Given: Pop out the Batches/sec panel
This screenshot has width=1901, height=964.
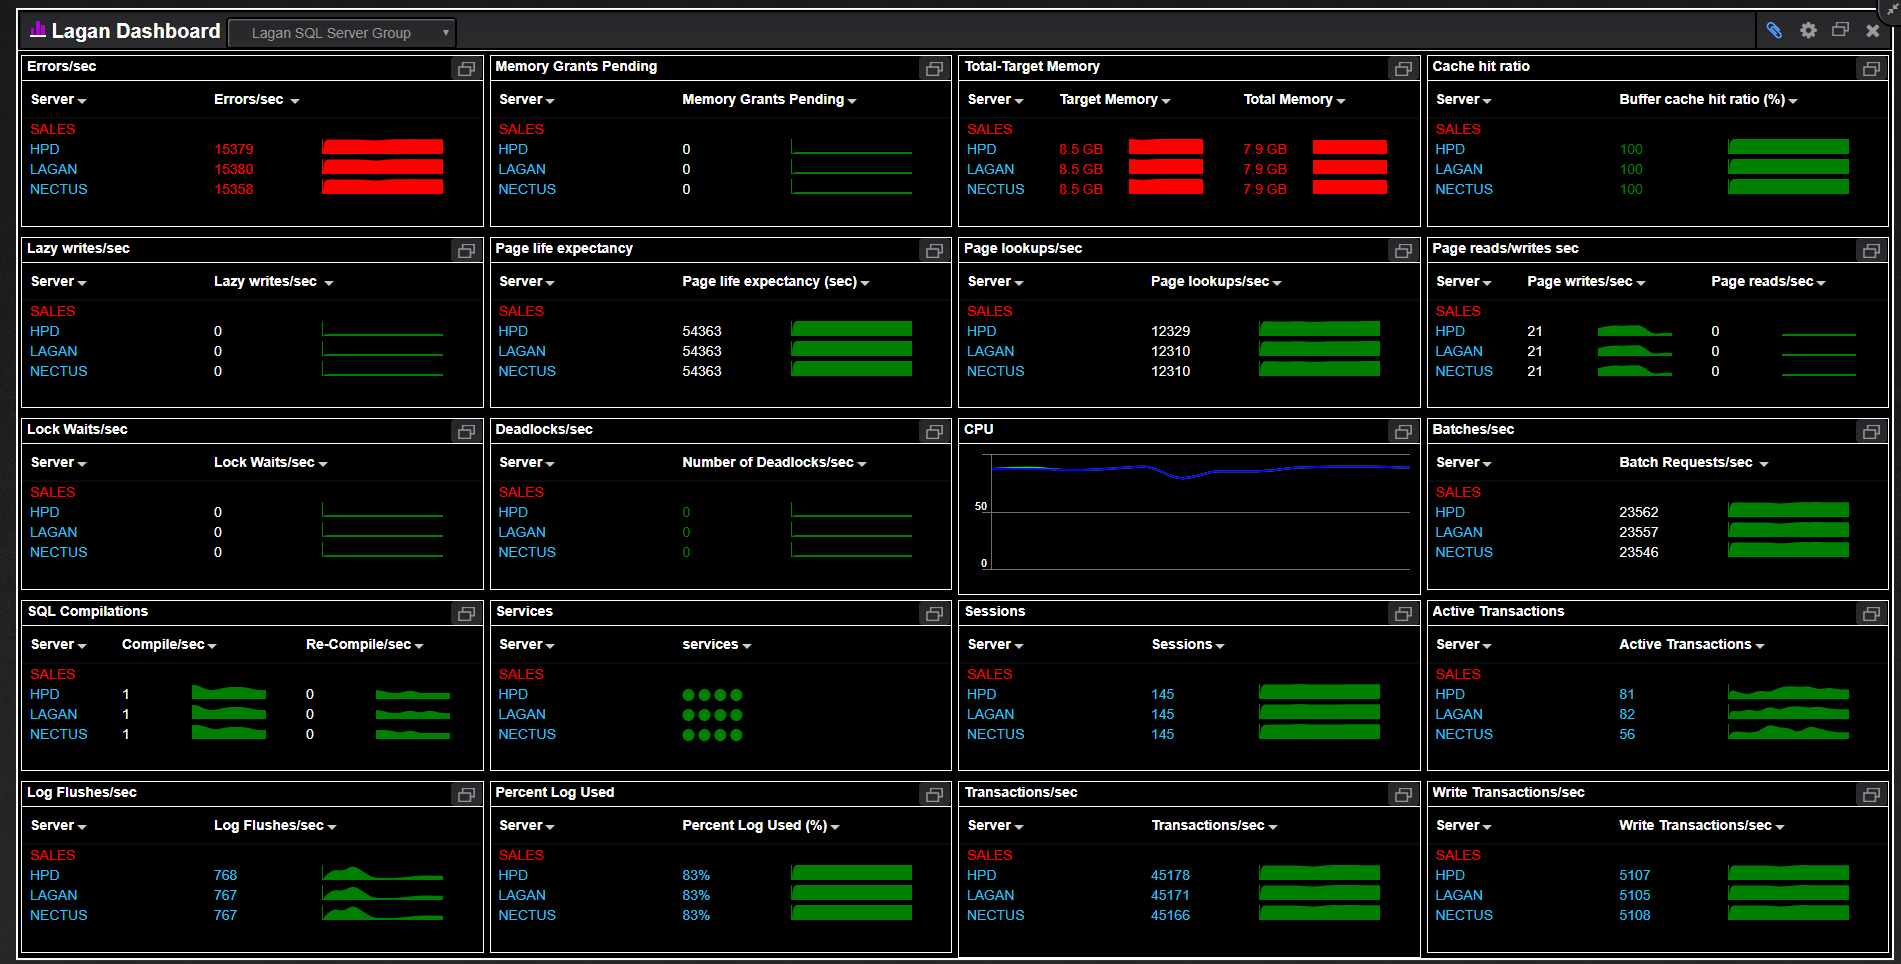Looking at the screenshot, I should click(1871, 432).
